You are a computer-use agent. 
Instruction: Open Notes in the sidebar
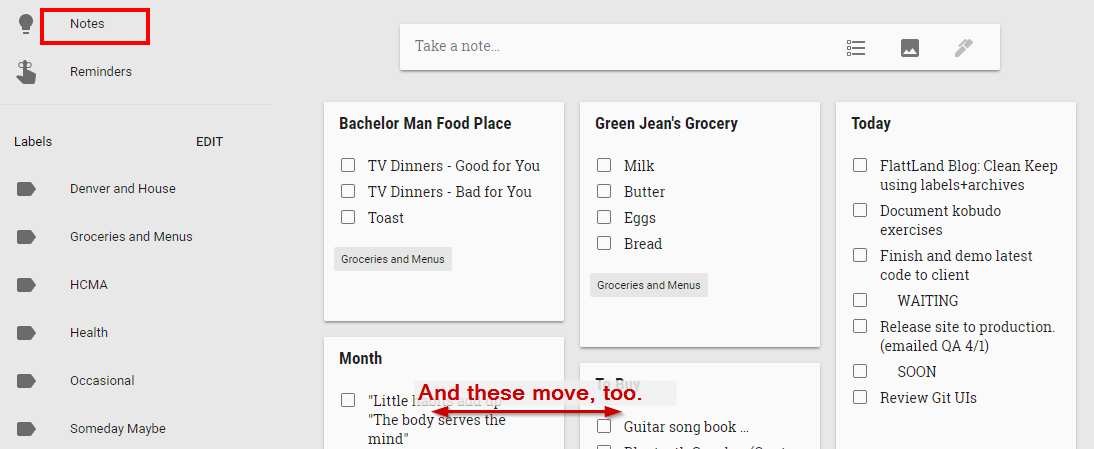(87, 24)
